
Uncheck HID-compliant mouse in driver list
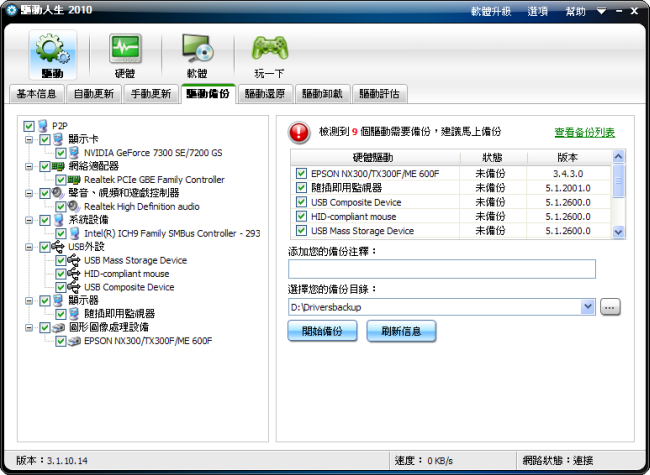301,216
